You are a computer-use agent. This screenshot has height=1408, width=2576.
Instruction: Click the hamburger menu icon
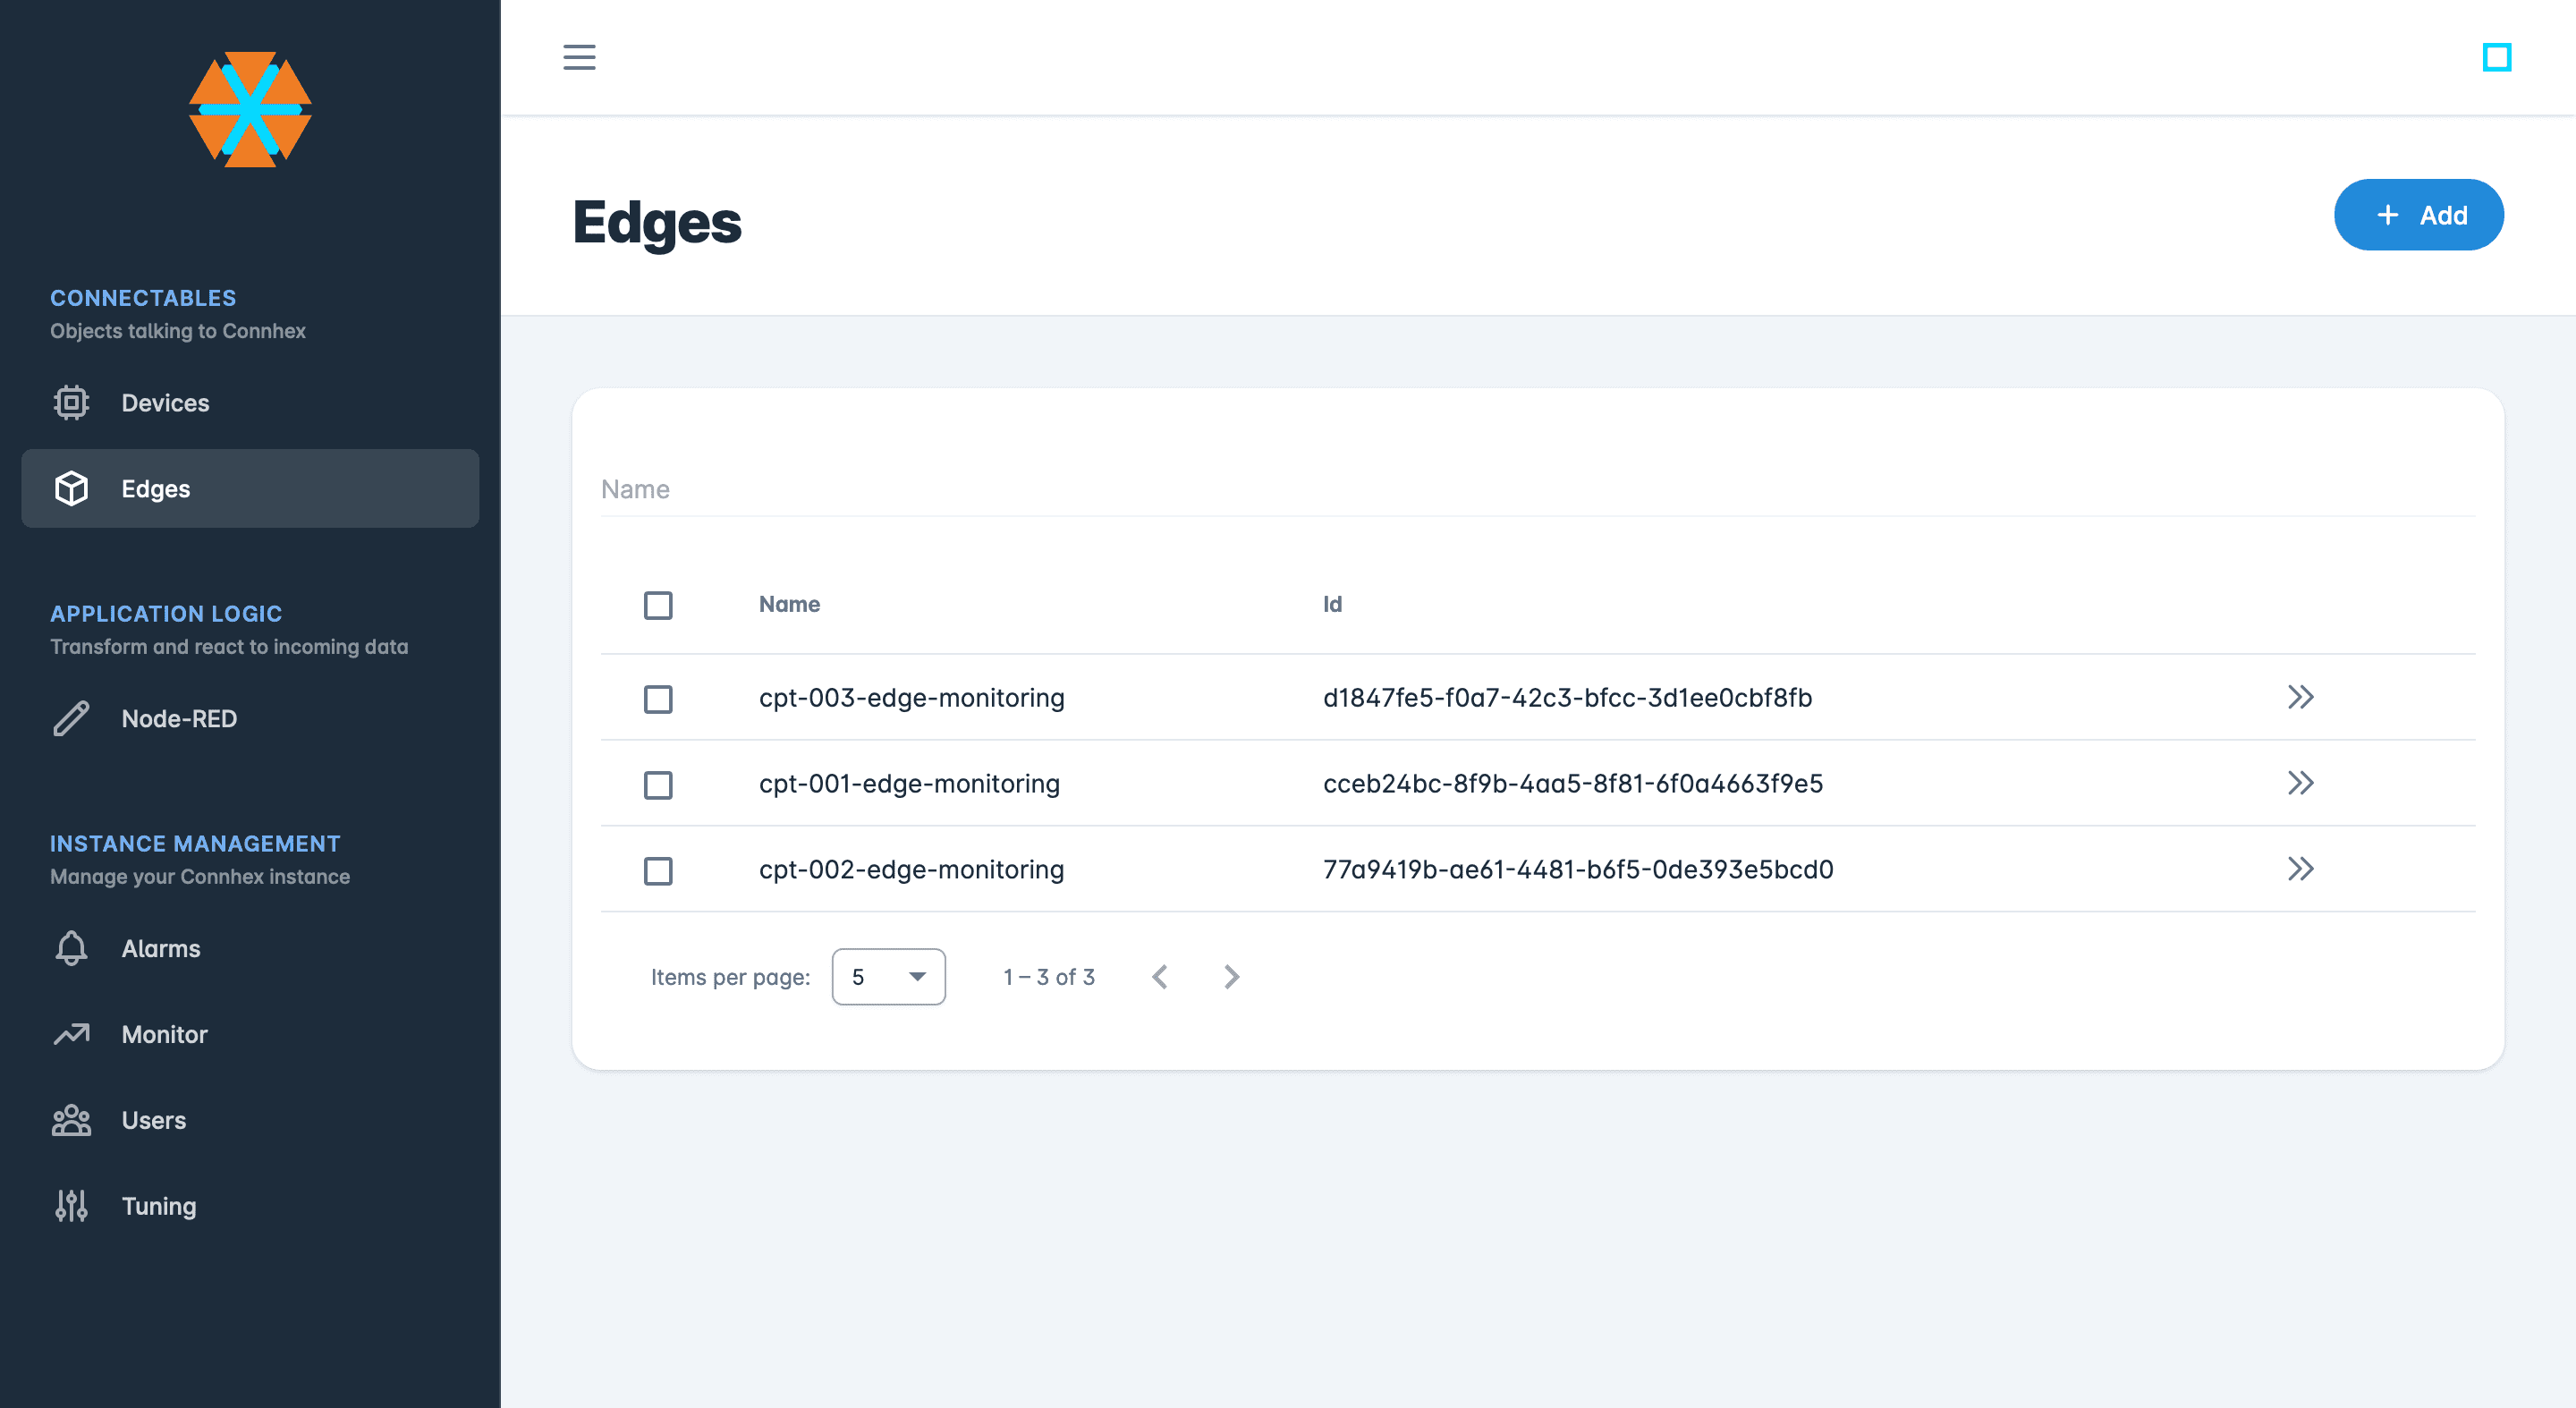[x=579, y=57]
